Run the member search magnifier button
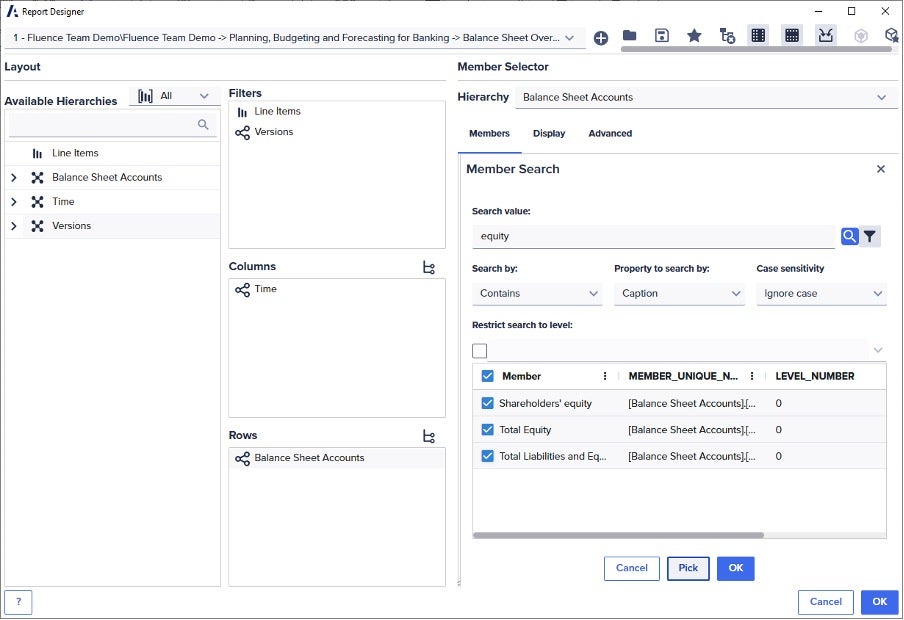 pyautogui.click(x=849, y=236)
